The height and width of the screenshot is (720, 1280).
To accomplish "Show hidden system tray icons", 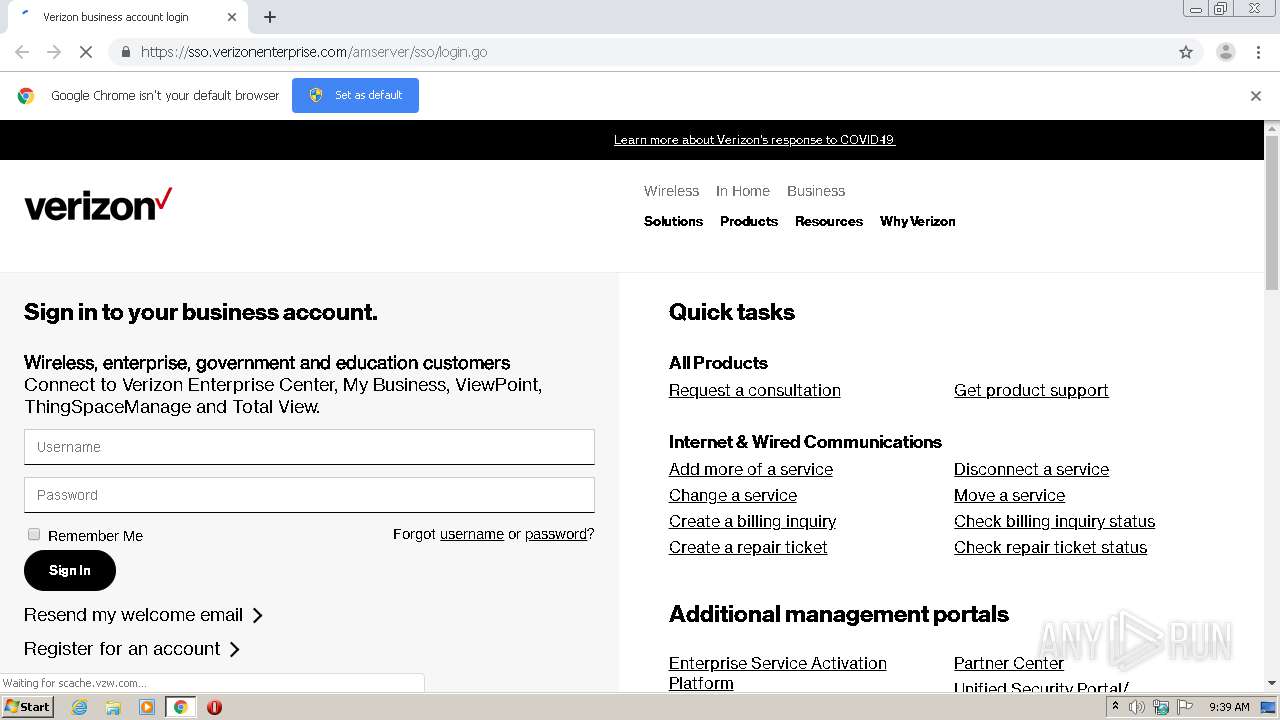I will (x=1115, y=707).
